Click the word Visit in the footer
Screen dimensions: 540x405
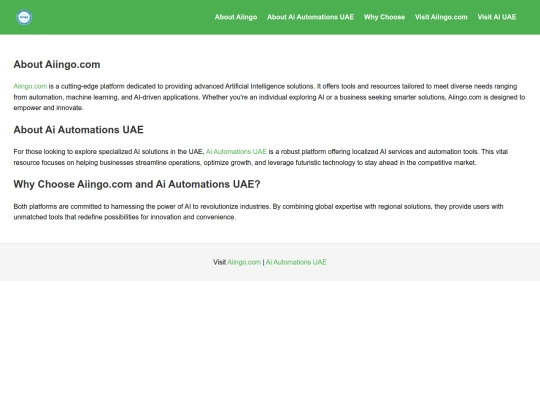point(219,262)
